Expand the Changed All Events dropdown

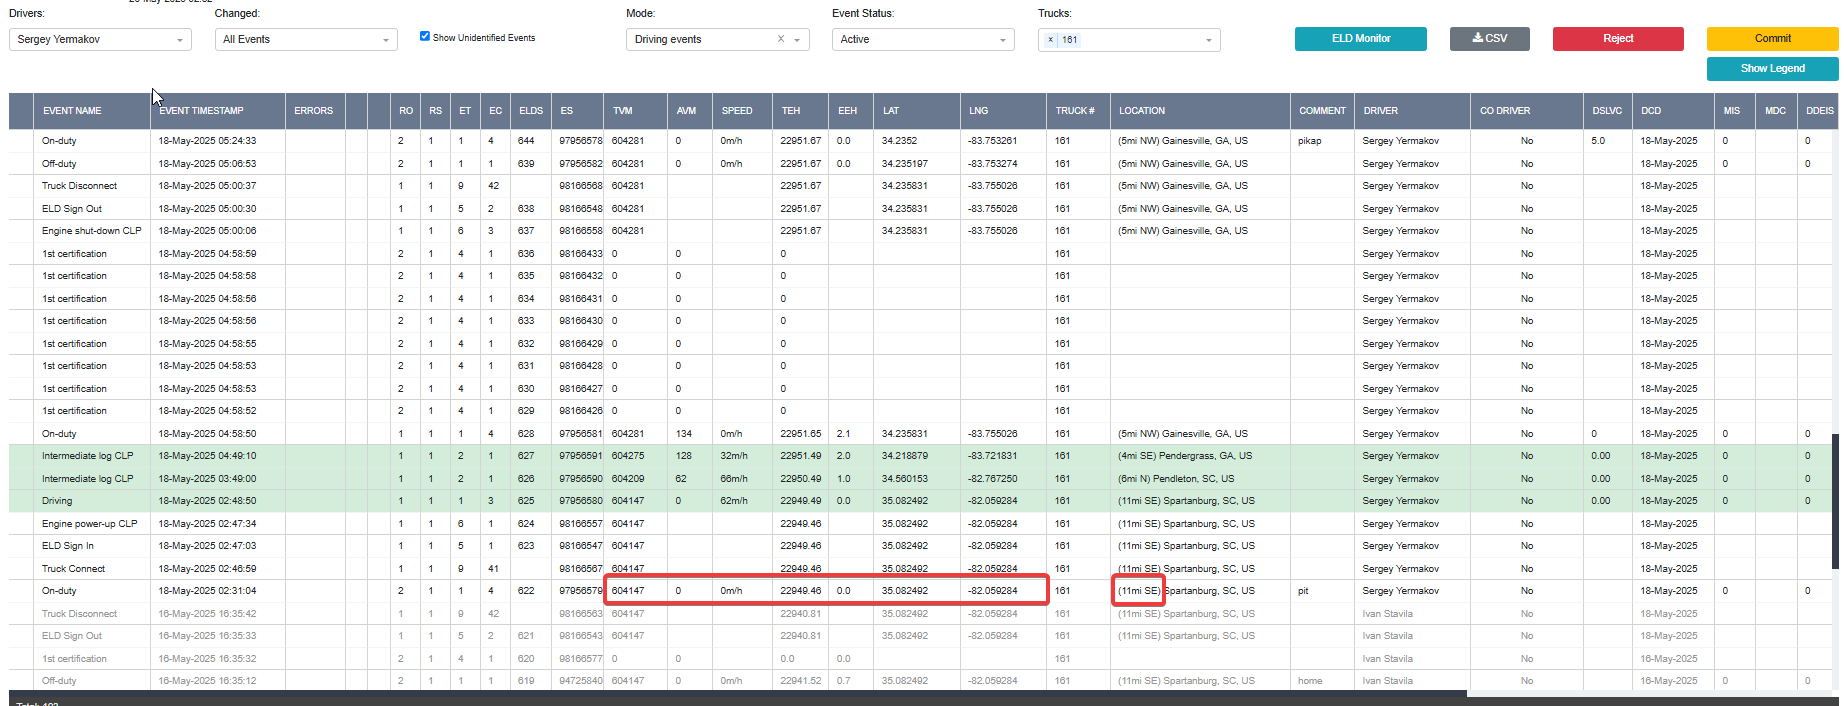[306, 39]
